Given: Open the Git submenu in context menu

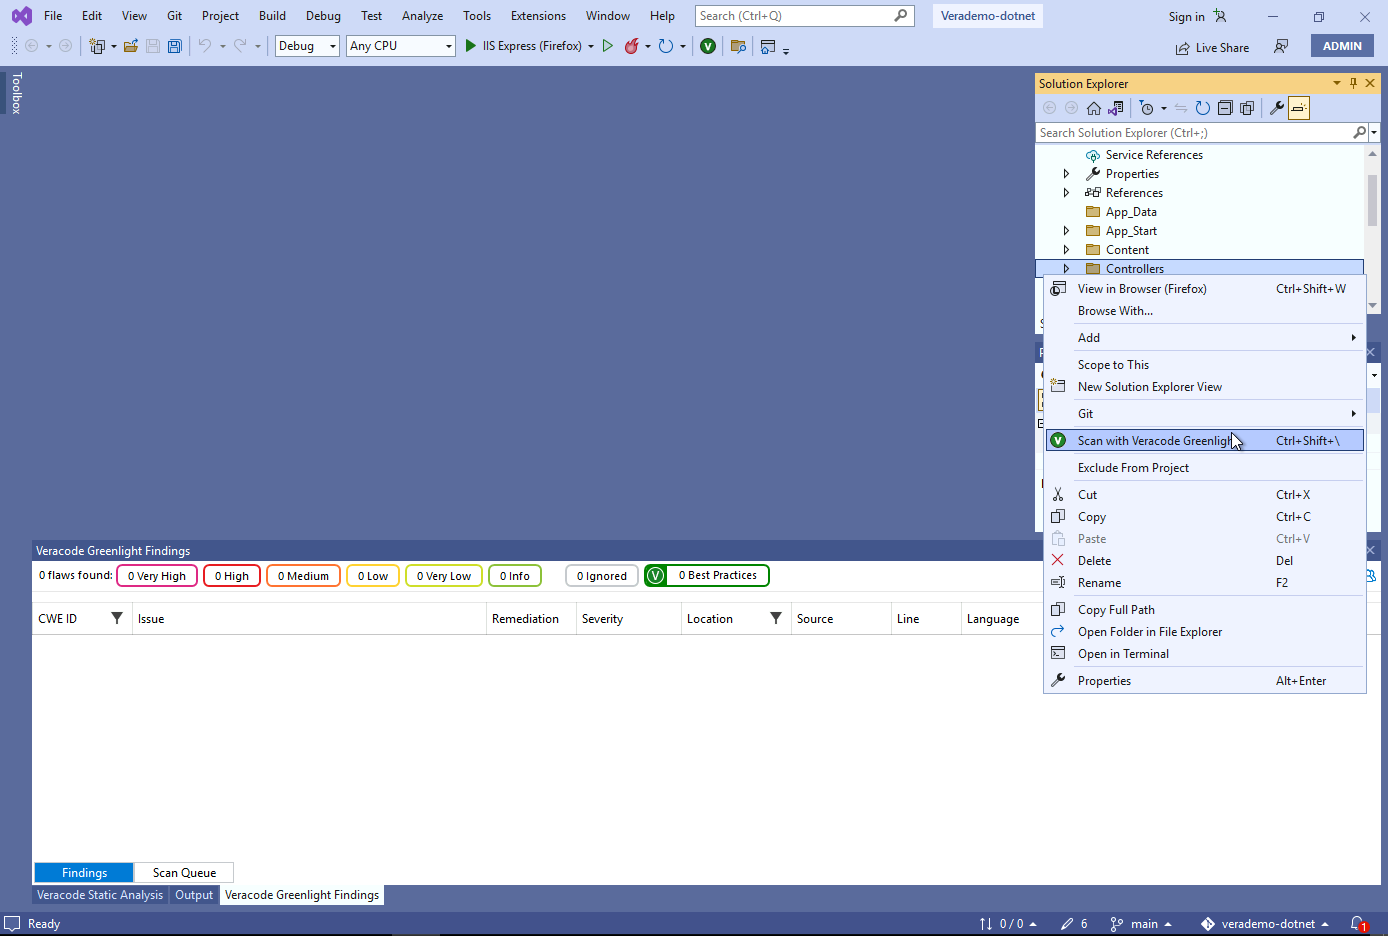Looking at the screenshot, I should tap(1205, 414).
